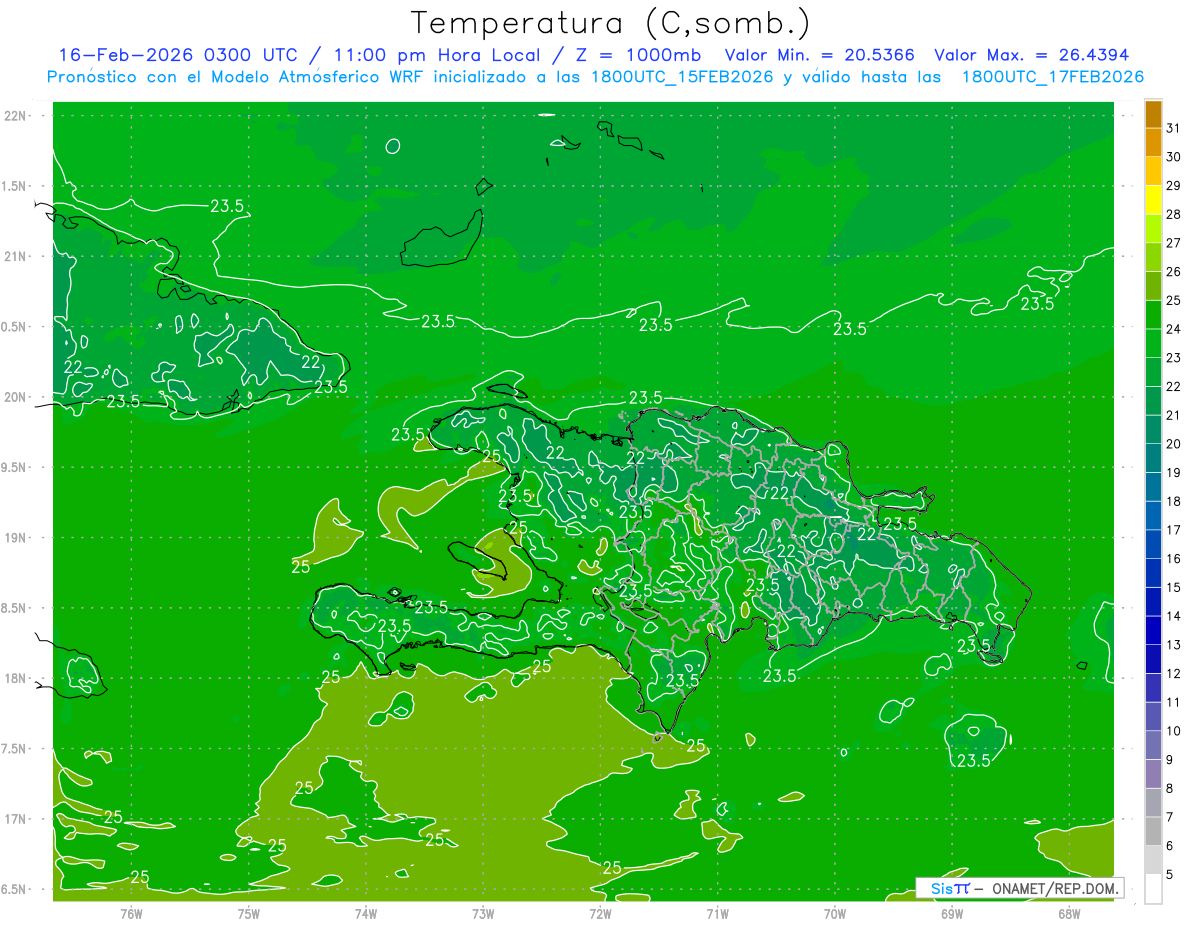The width and height of the screenshot is (1200, 927).
Task: Click the 18N latitude axis label
Action: tap(17, 679)
